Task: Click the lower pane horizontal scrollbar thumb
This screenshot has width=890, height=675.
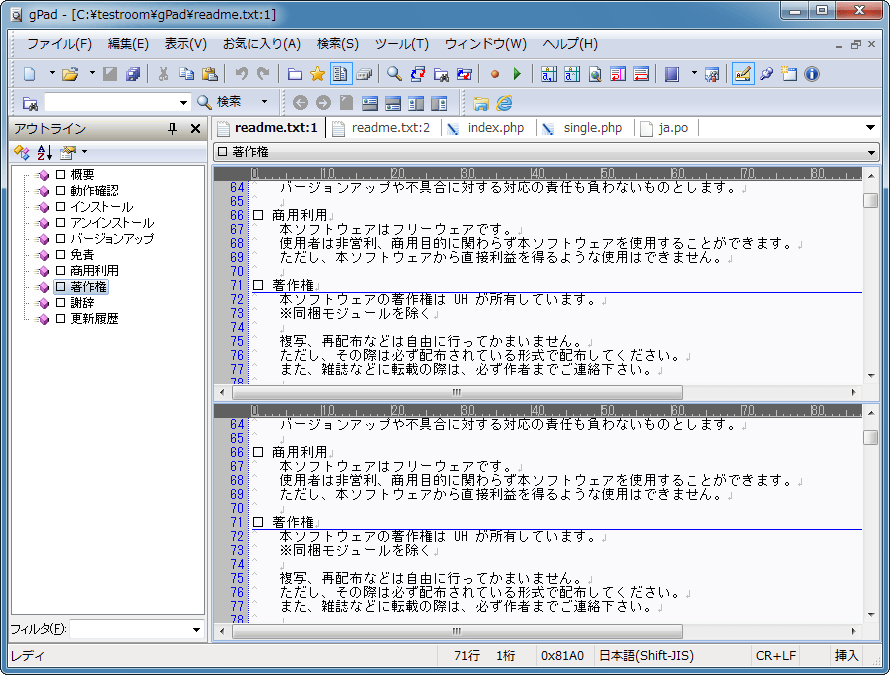Action: click(x=457, y=631)
